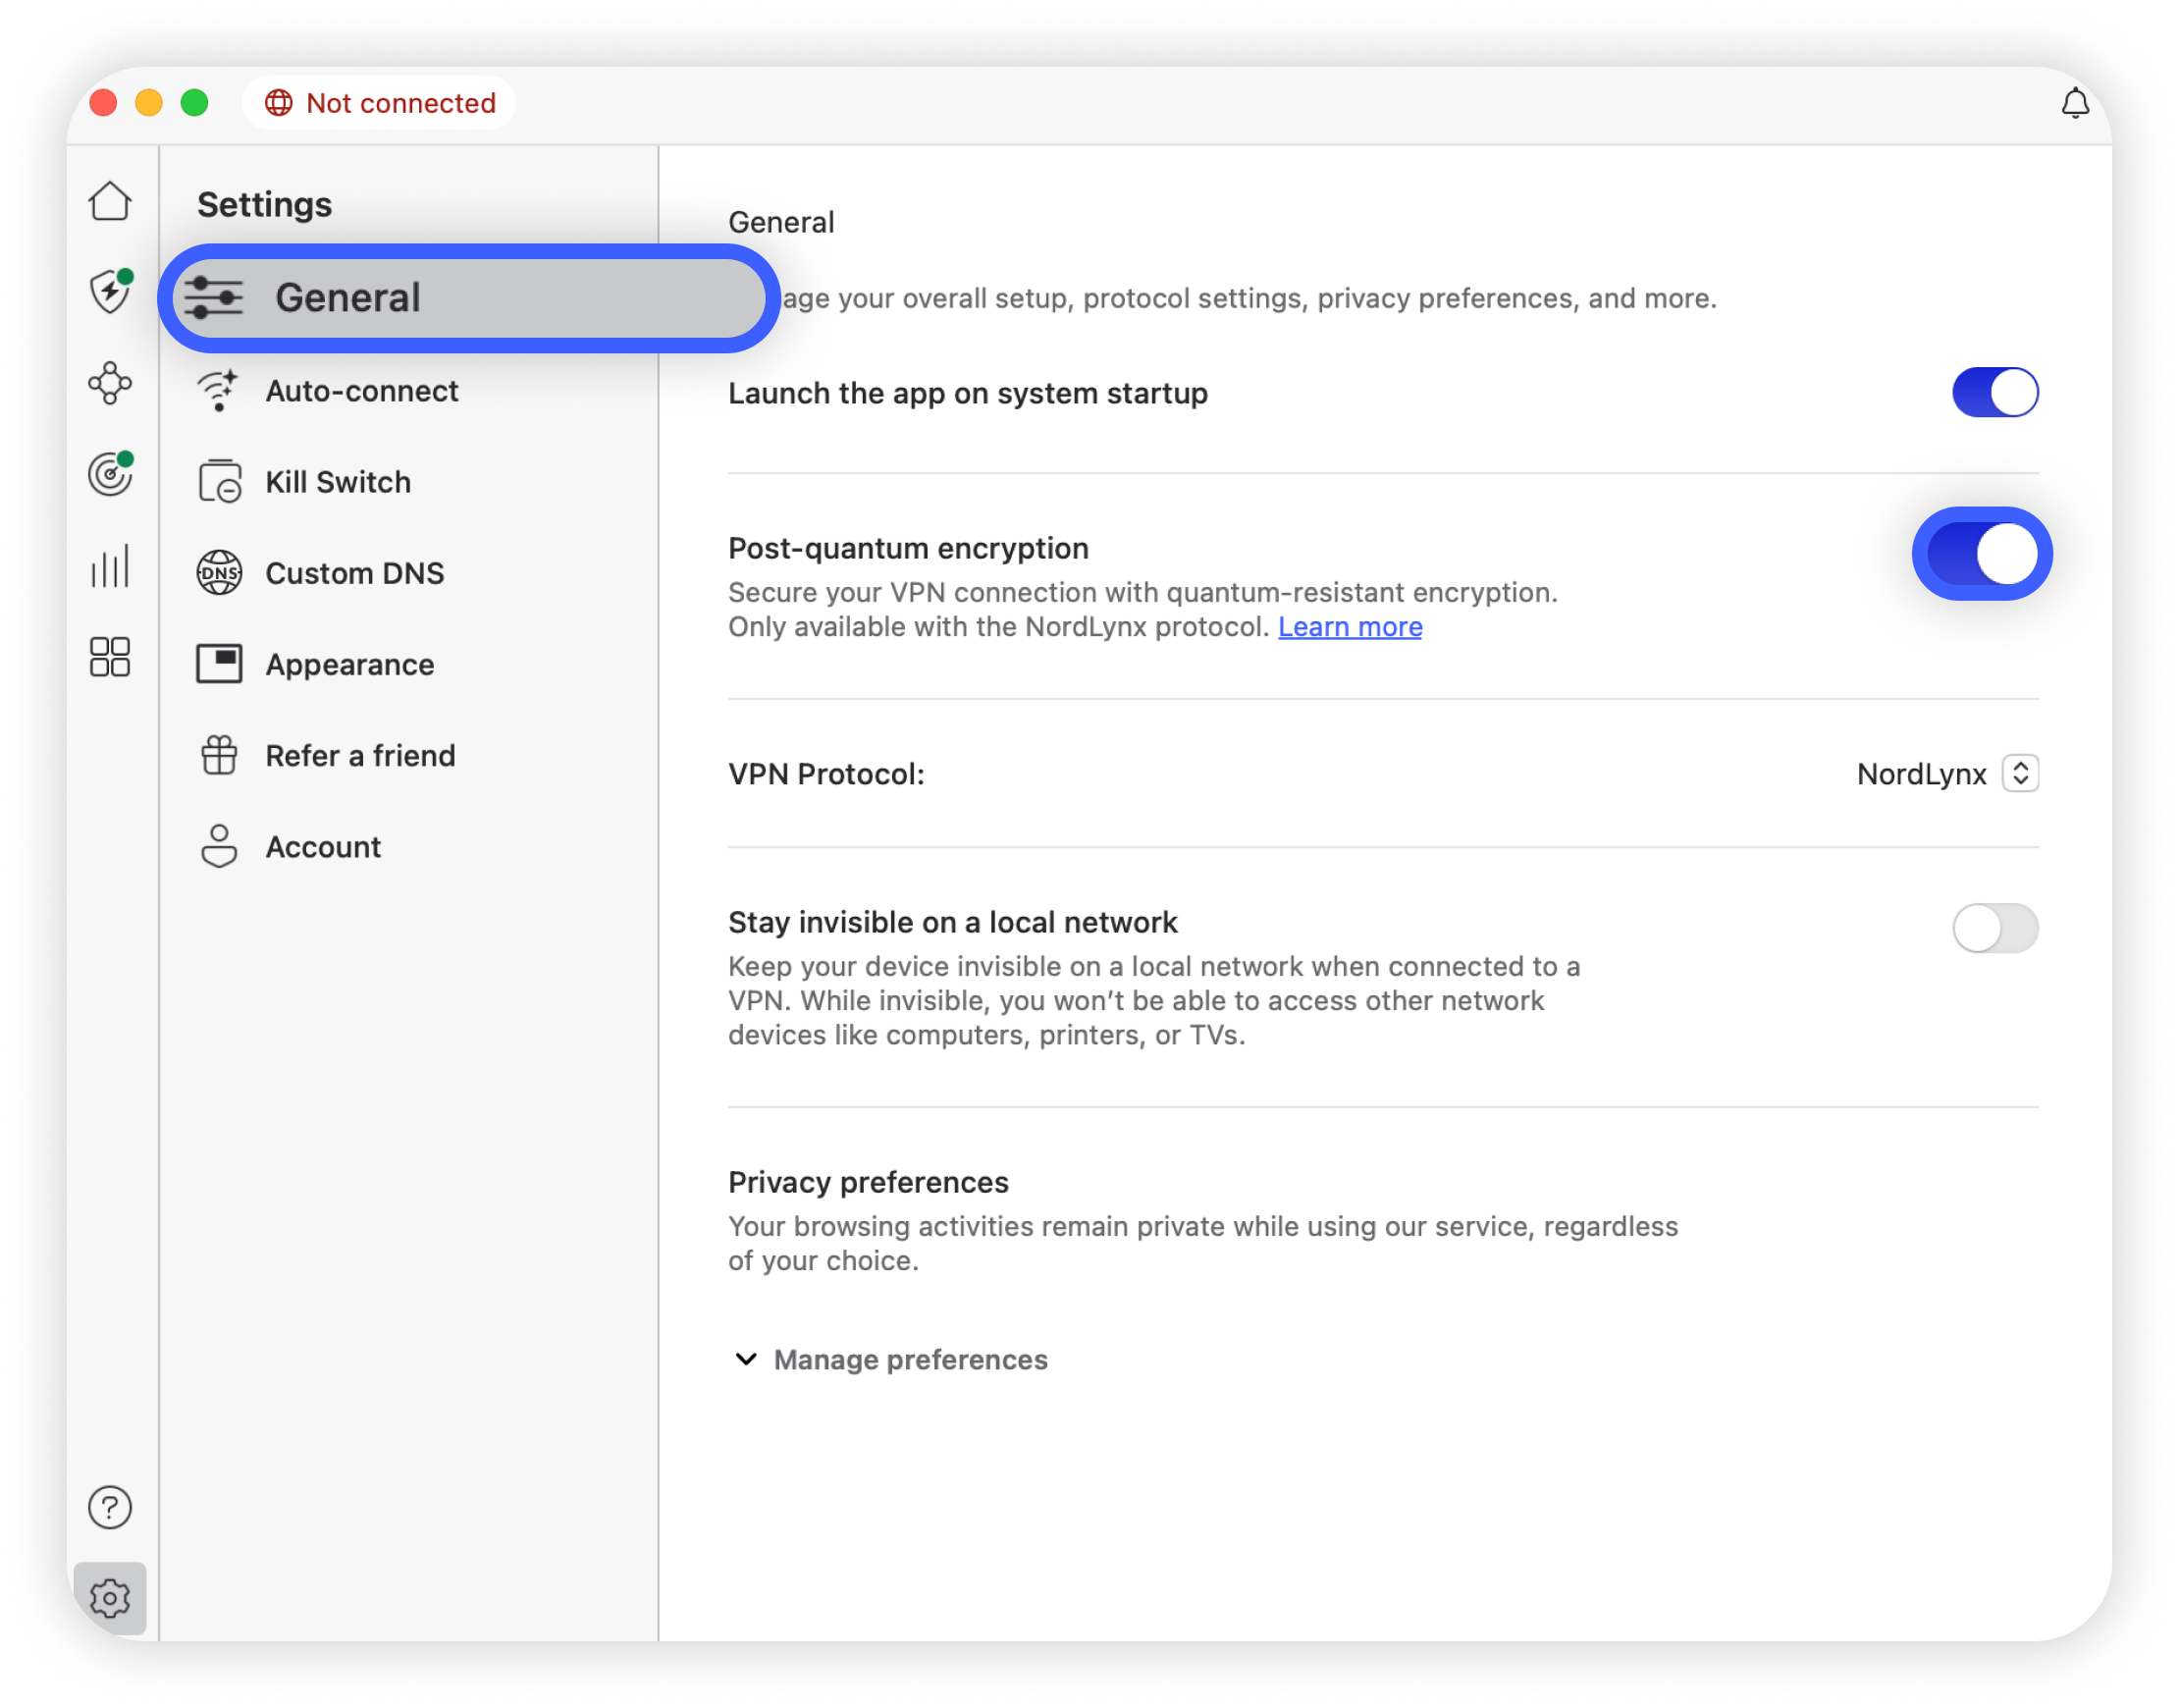Open the statistics bars icon
This screenshot has height=1708, width=2179.
coord(110,566)
